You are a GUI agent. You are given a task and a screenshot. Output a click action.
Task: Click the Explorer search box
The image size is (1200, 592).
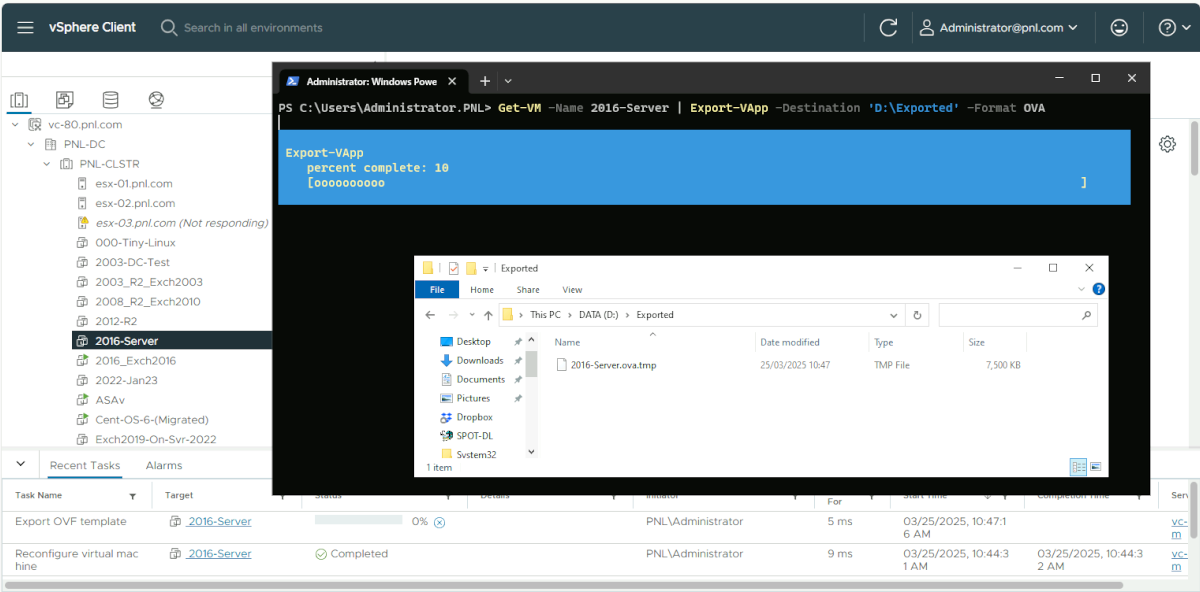[1018, 315]
